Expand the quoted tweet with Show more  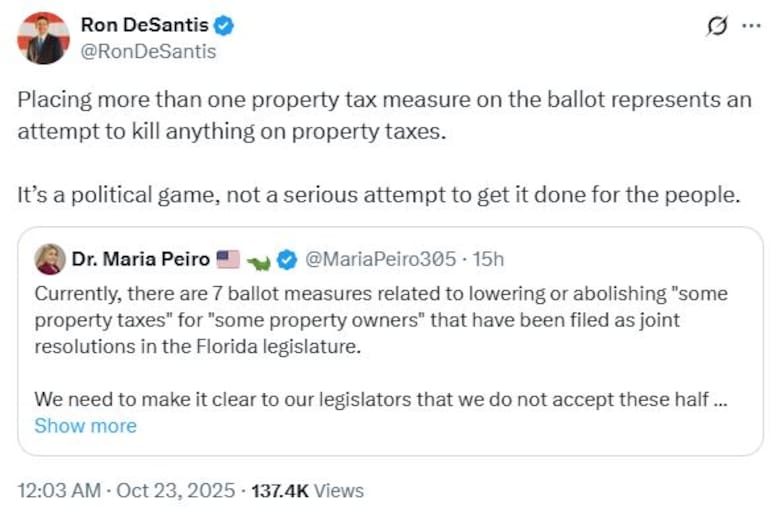[x=85, y=425]
